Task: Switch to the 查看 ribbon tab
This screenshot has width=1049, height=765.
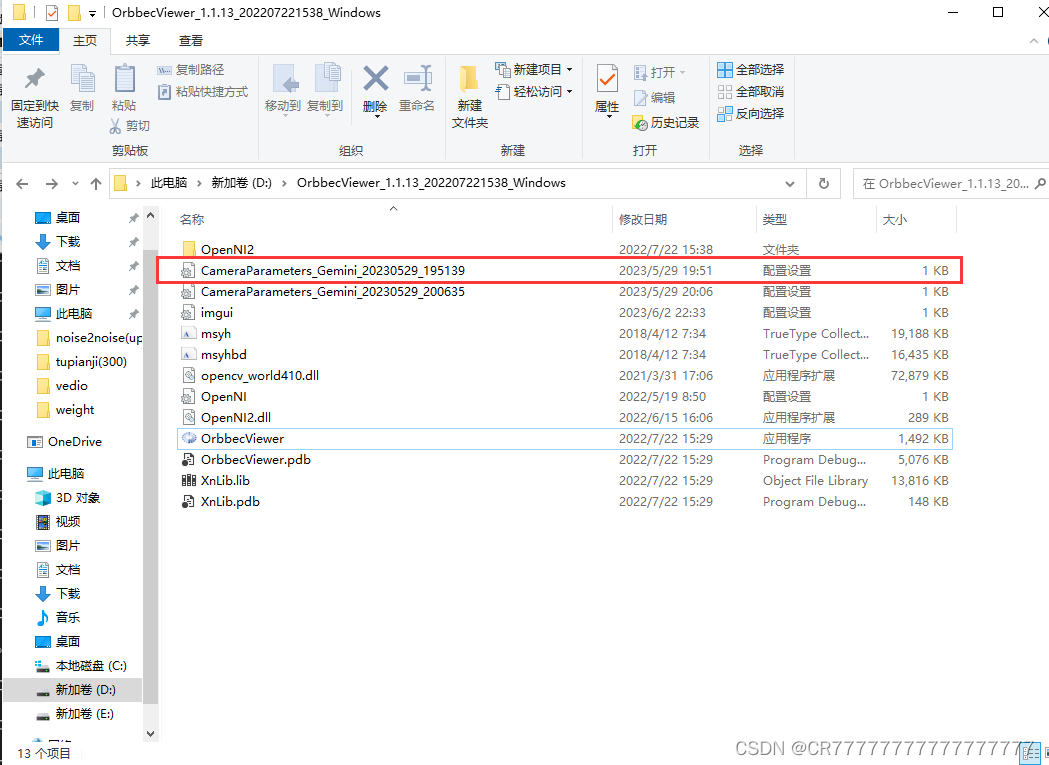Action: click(x=190, y=40)
